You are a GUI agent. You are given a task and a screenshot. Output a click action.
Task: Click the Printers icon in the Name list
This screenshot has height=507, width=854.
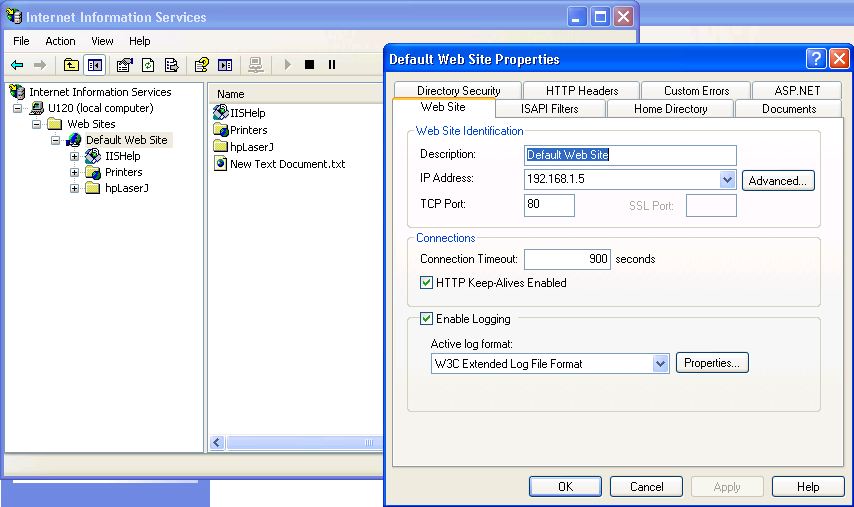[221, 130]
